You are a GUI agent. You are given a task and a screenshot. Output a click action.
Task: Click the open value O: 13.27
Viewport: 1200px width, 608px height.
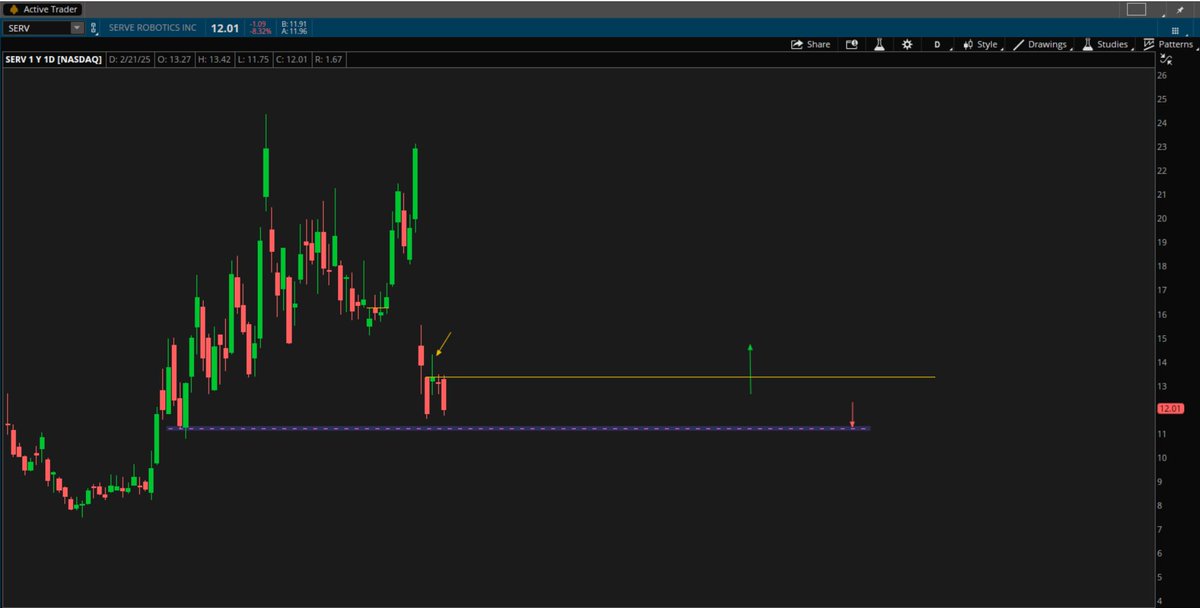click(x=174, y=62)
